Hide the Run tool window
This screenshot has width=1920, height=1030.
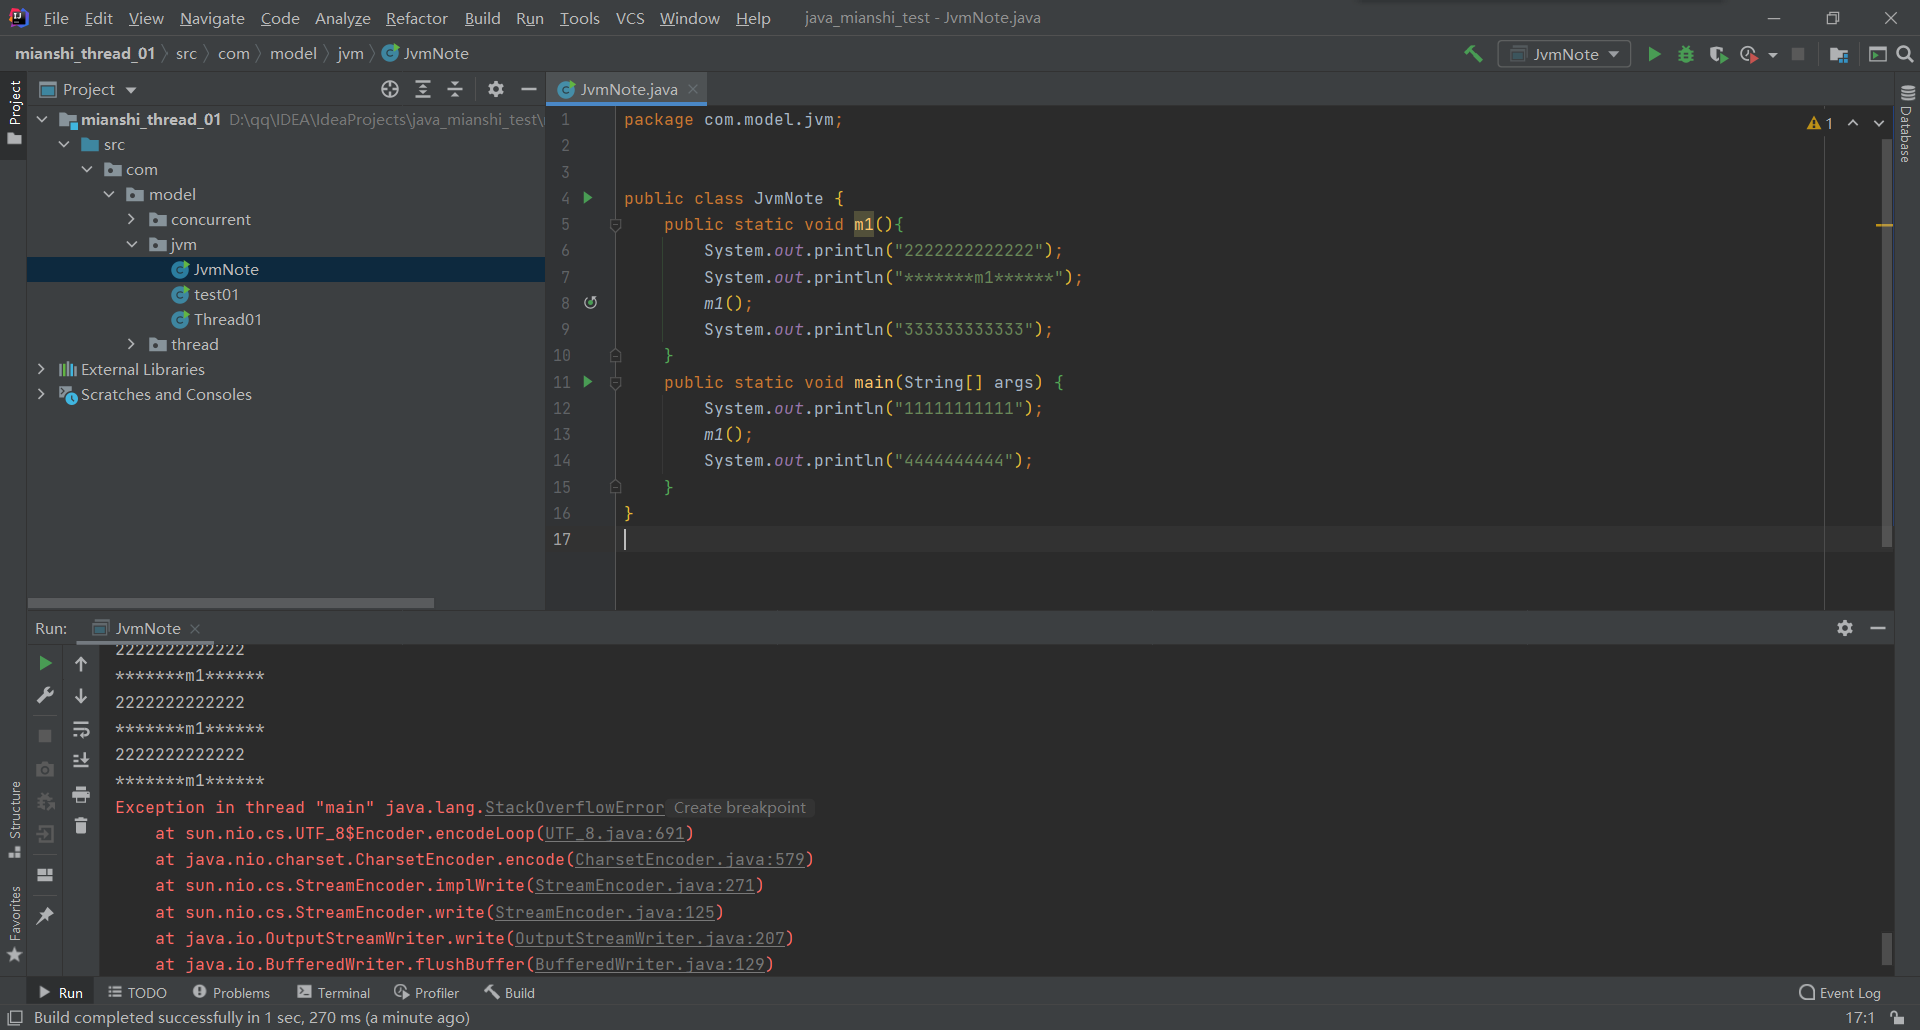(x=1878, y=628)
